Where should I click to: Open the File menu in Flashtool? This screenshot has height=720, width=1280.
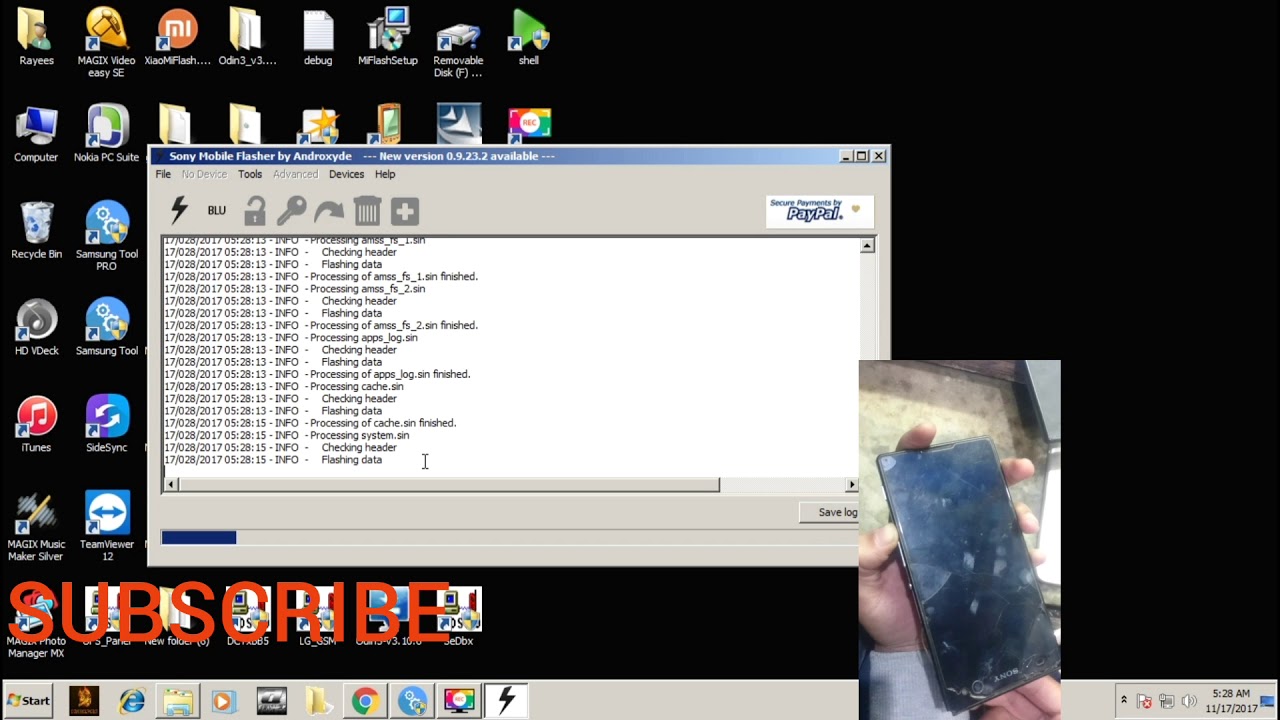tap(163, 174)
